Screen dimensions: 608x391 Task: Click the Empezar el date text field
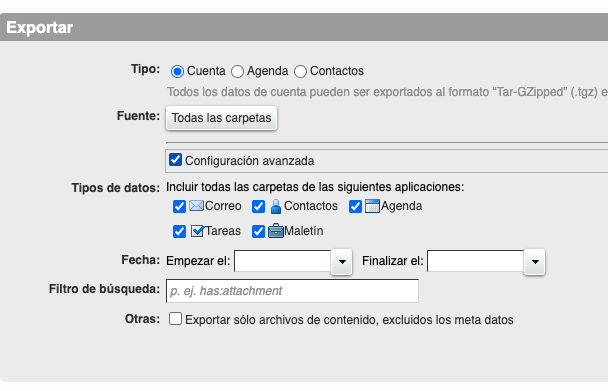coord(283,261)
